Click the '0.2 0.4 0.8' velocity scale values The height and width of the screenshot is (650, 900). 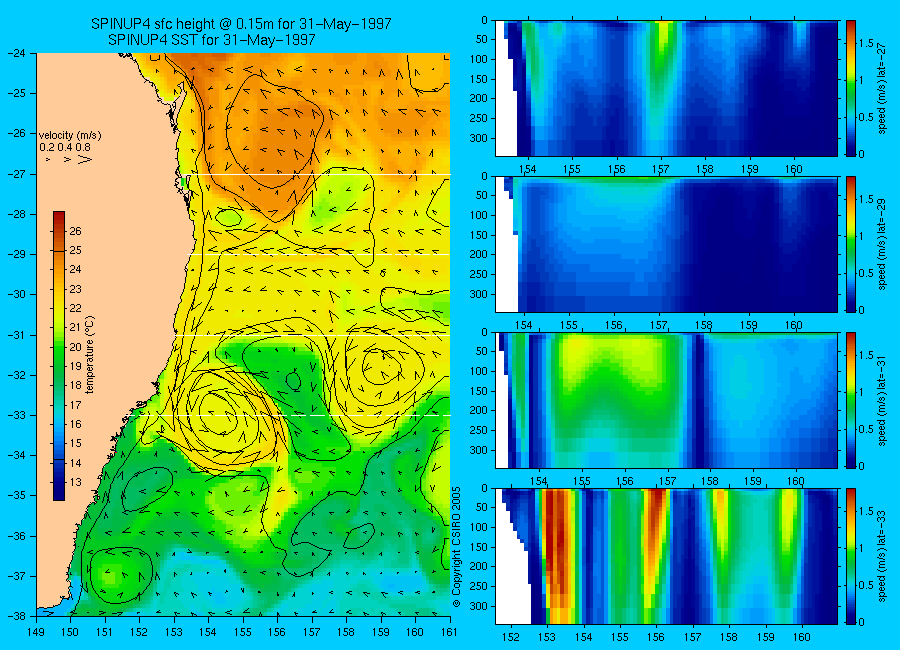(65, 148)
